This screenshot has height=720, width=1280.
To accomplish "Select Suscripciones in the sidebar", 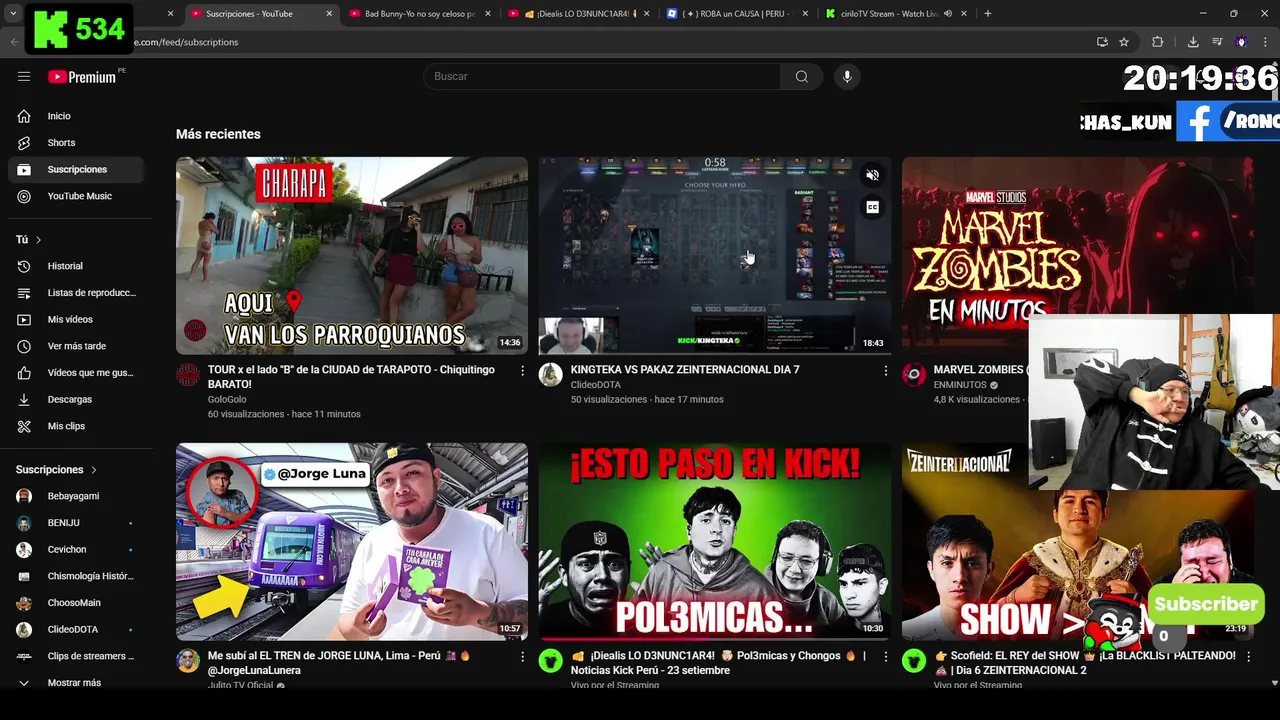I will 76,170.
